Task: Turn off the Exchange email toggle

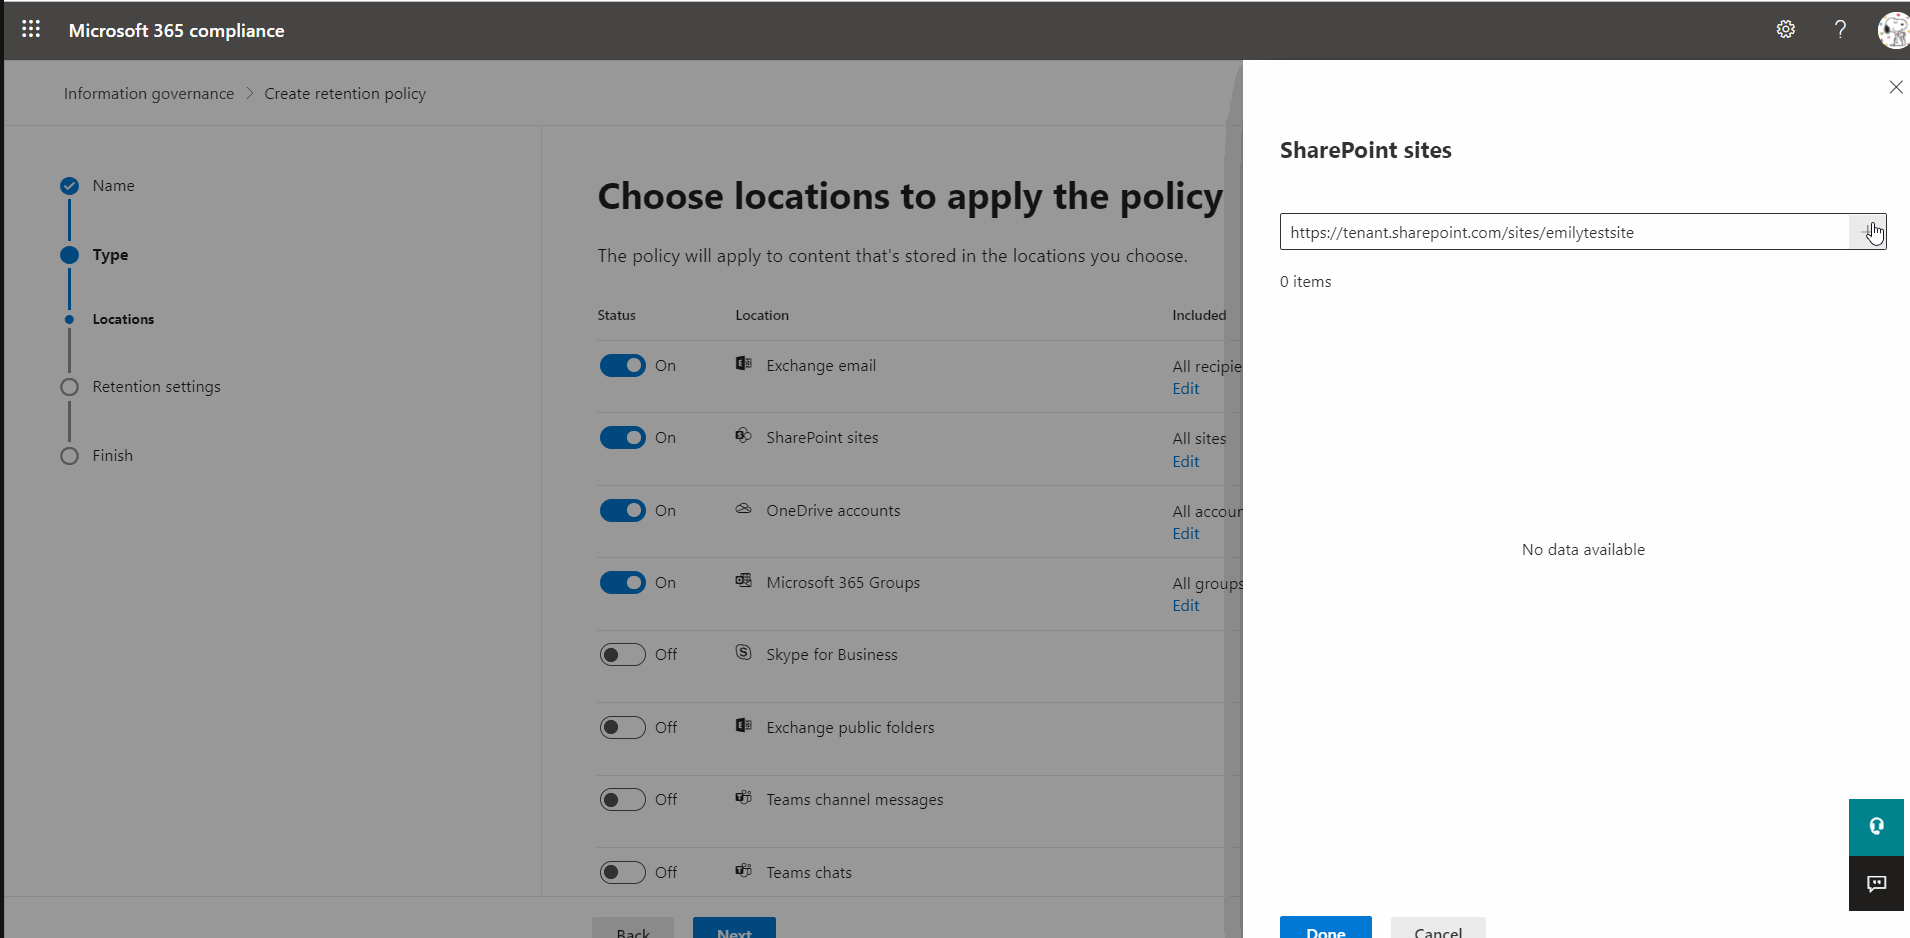Action: pos(622,366)
